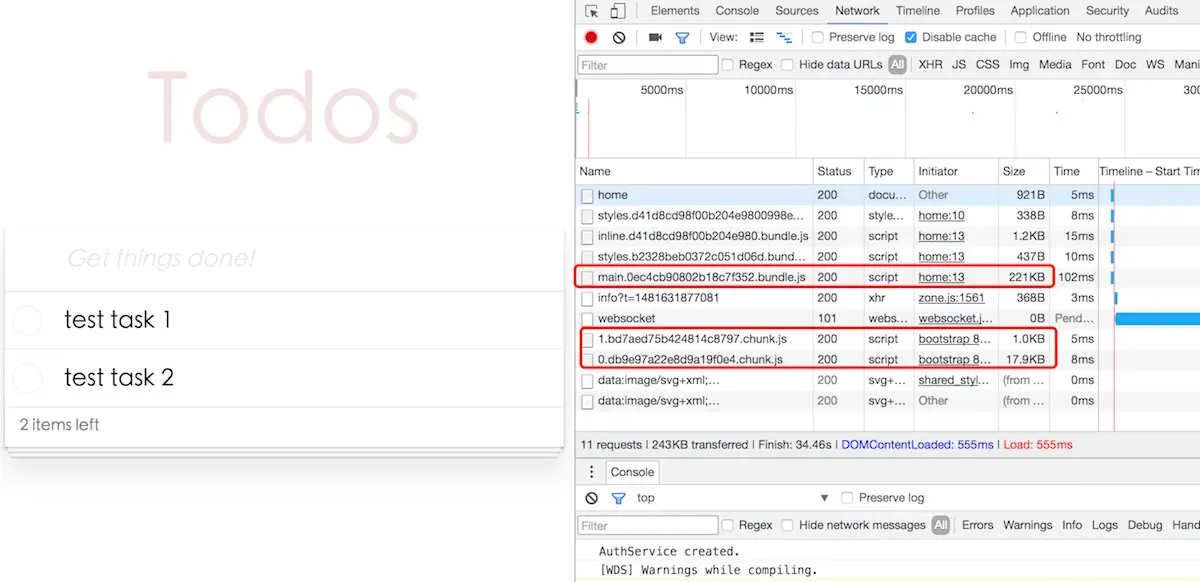Select styles.d41d8cd98f00b204e9800998e stylesheet request
The height and width of the screenshot is (582, 1200).
pos(888,216)
